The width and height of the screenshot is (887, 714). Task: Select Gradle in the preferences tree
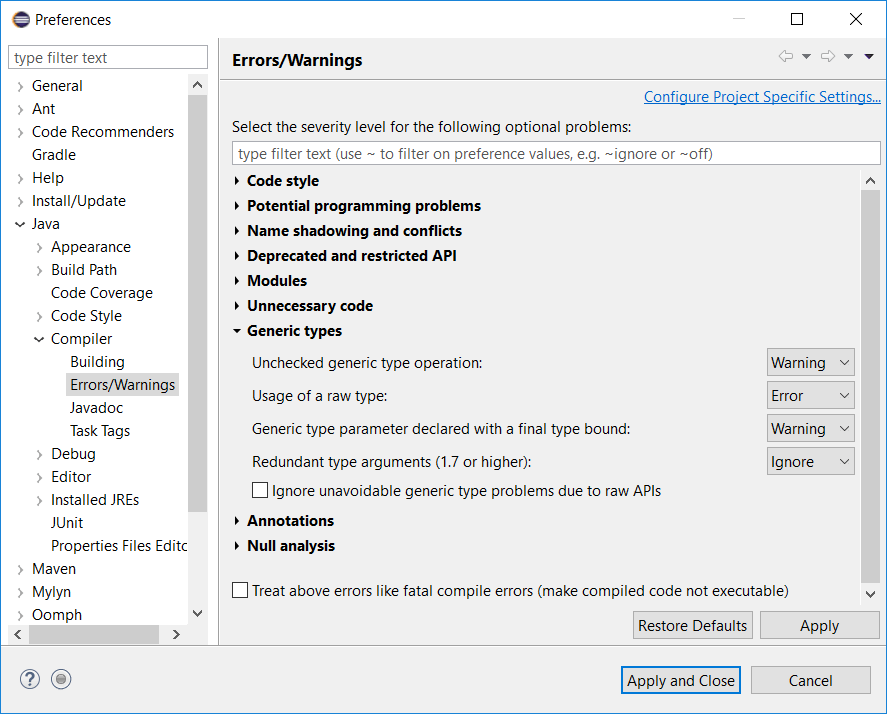(x=54, y=154)
